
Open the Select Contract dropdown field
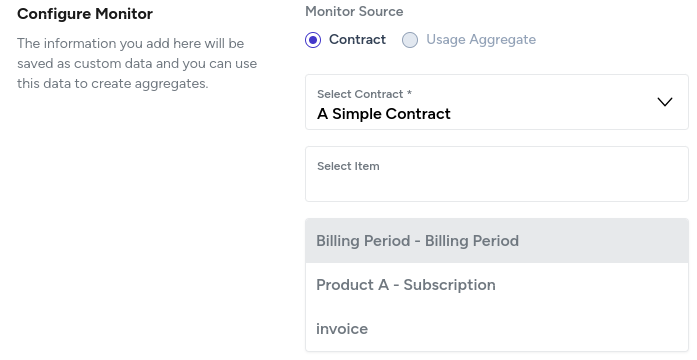[x=497, y=102]
